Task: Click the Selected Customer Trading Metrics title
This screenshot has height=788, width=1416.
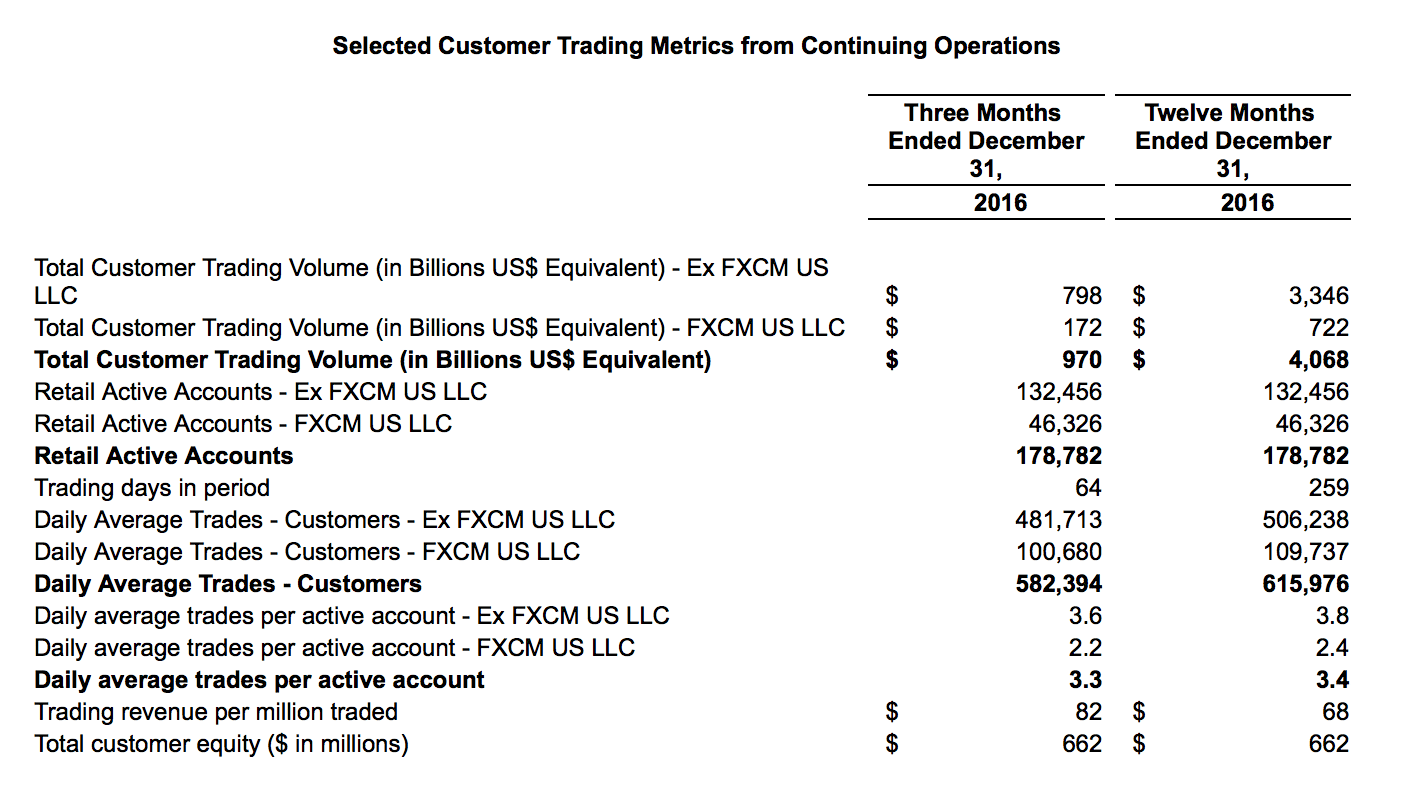Action: click(x=696, y=46)
